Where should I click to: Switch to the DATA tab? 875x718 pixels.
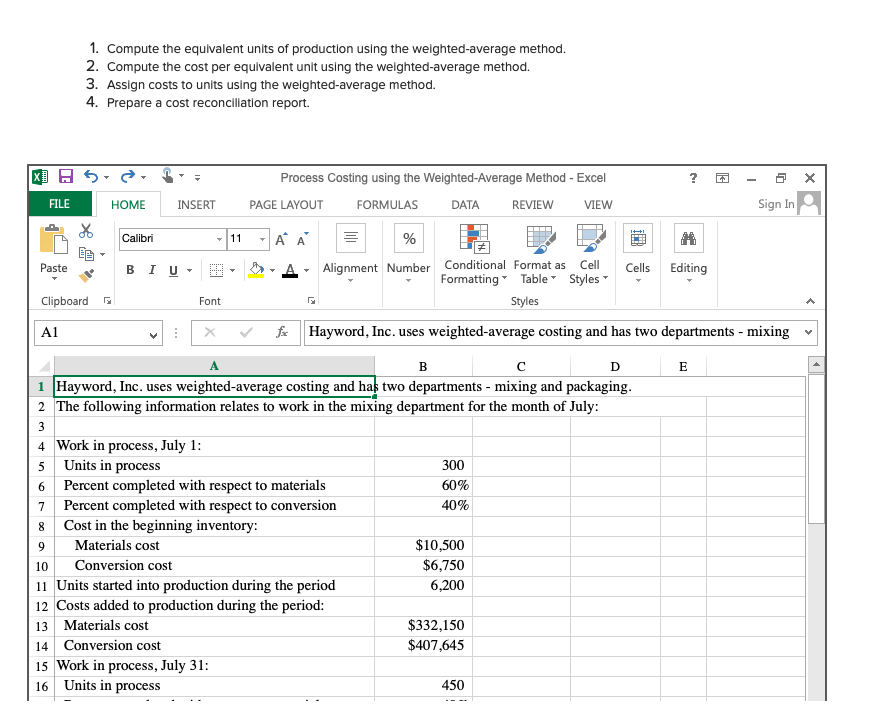pos(465,205)
